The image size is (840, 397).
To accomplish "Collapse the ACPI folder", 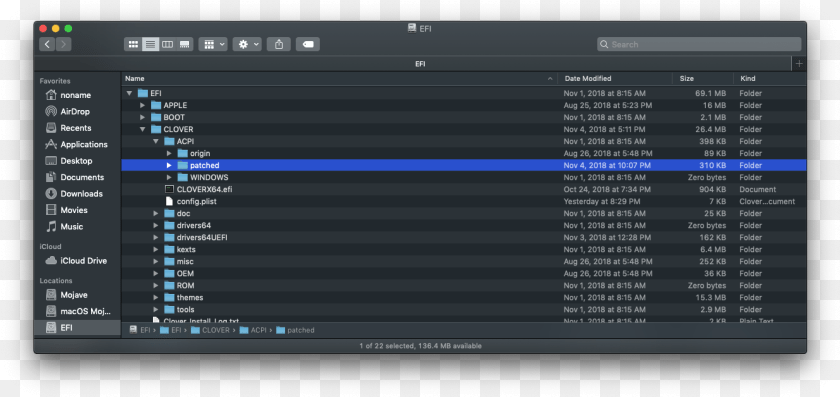I will pyautogui.click(x=155, y=141).
